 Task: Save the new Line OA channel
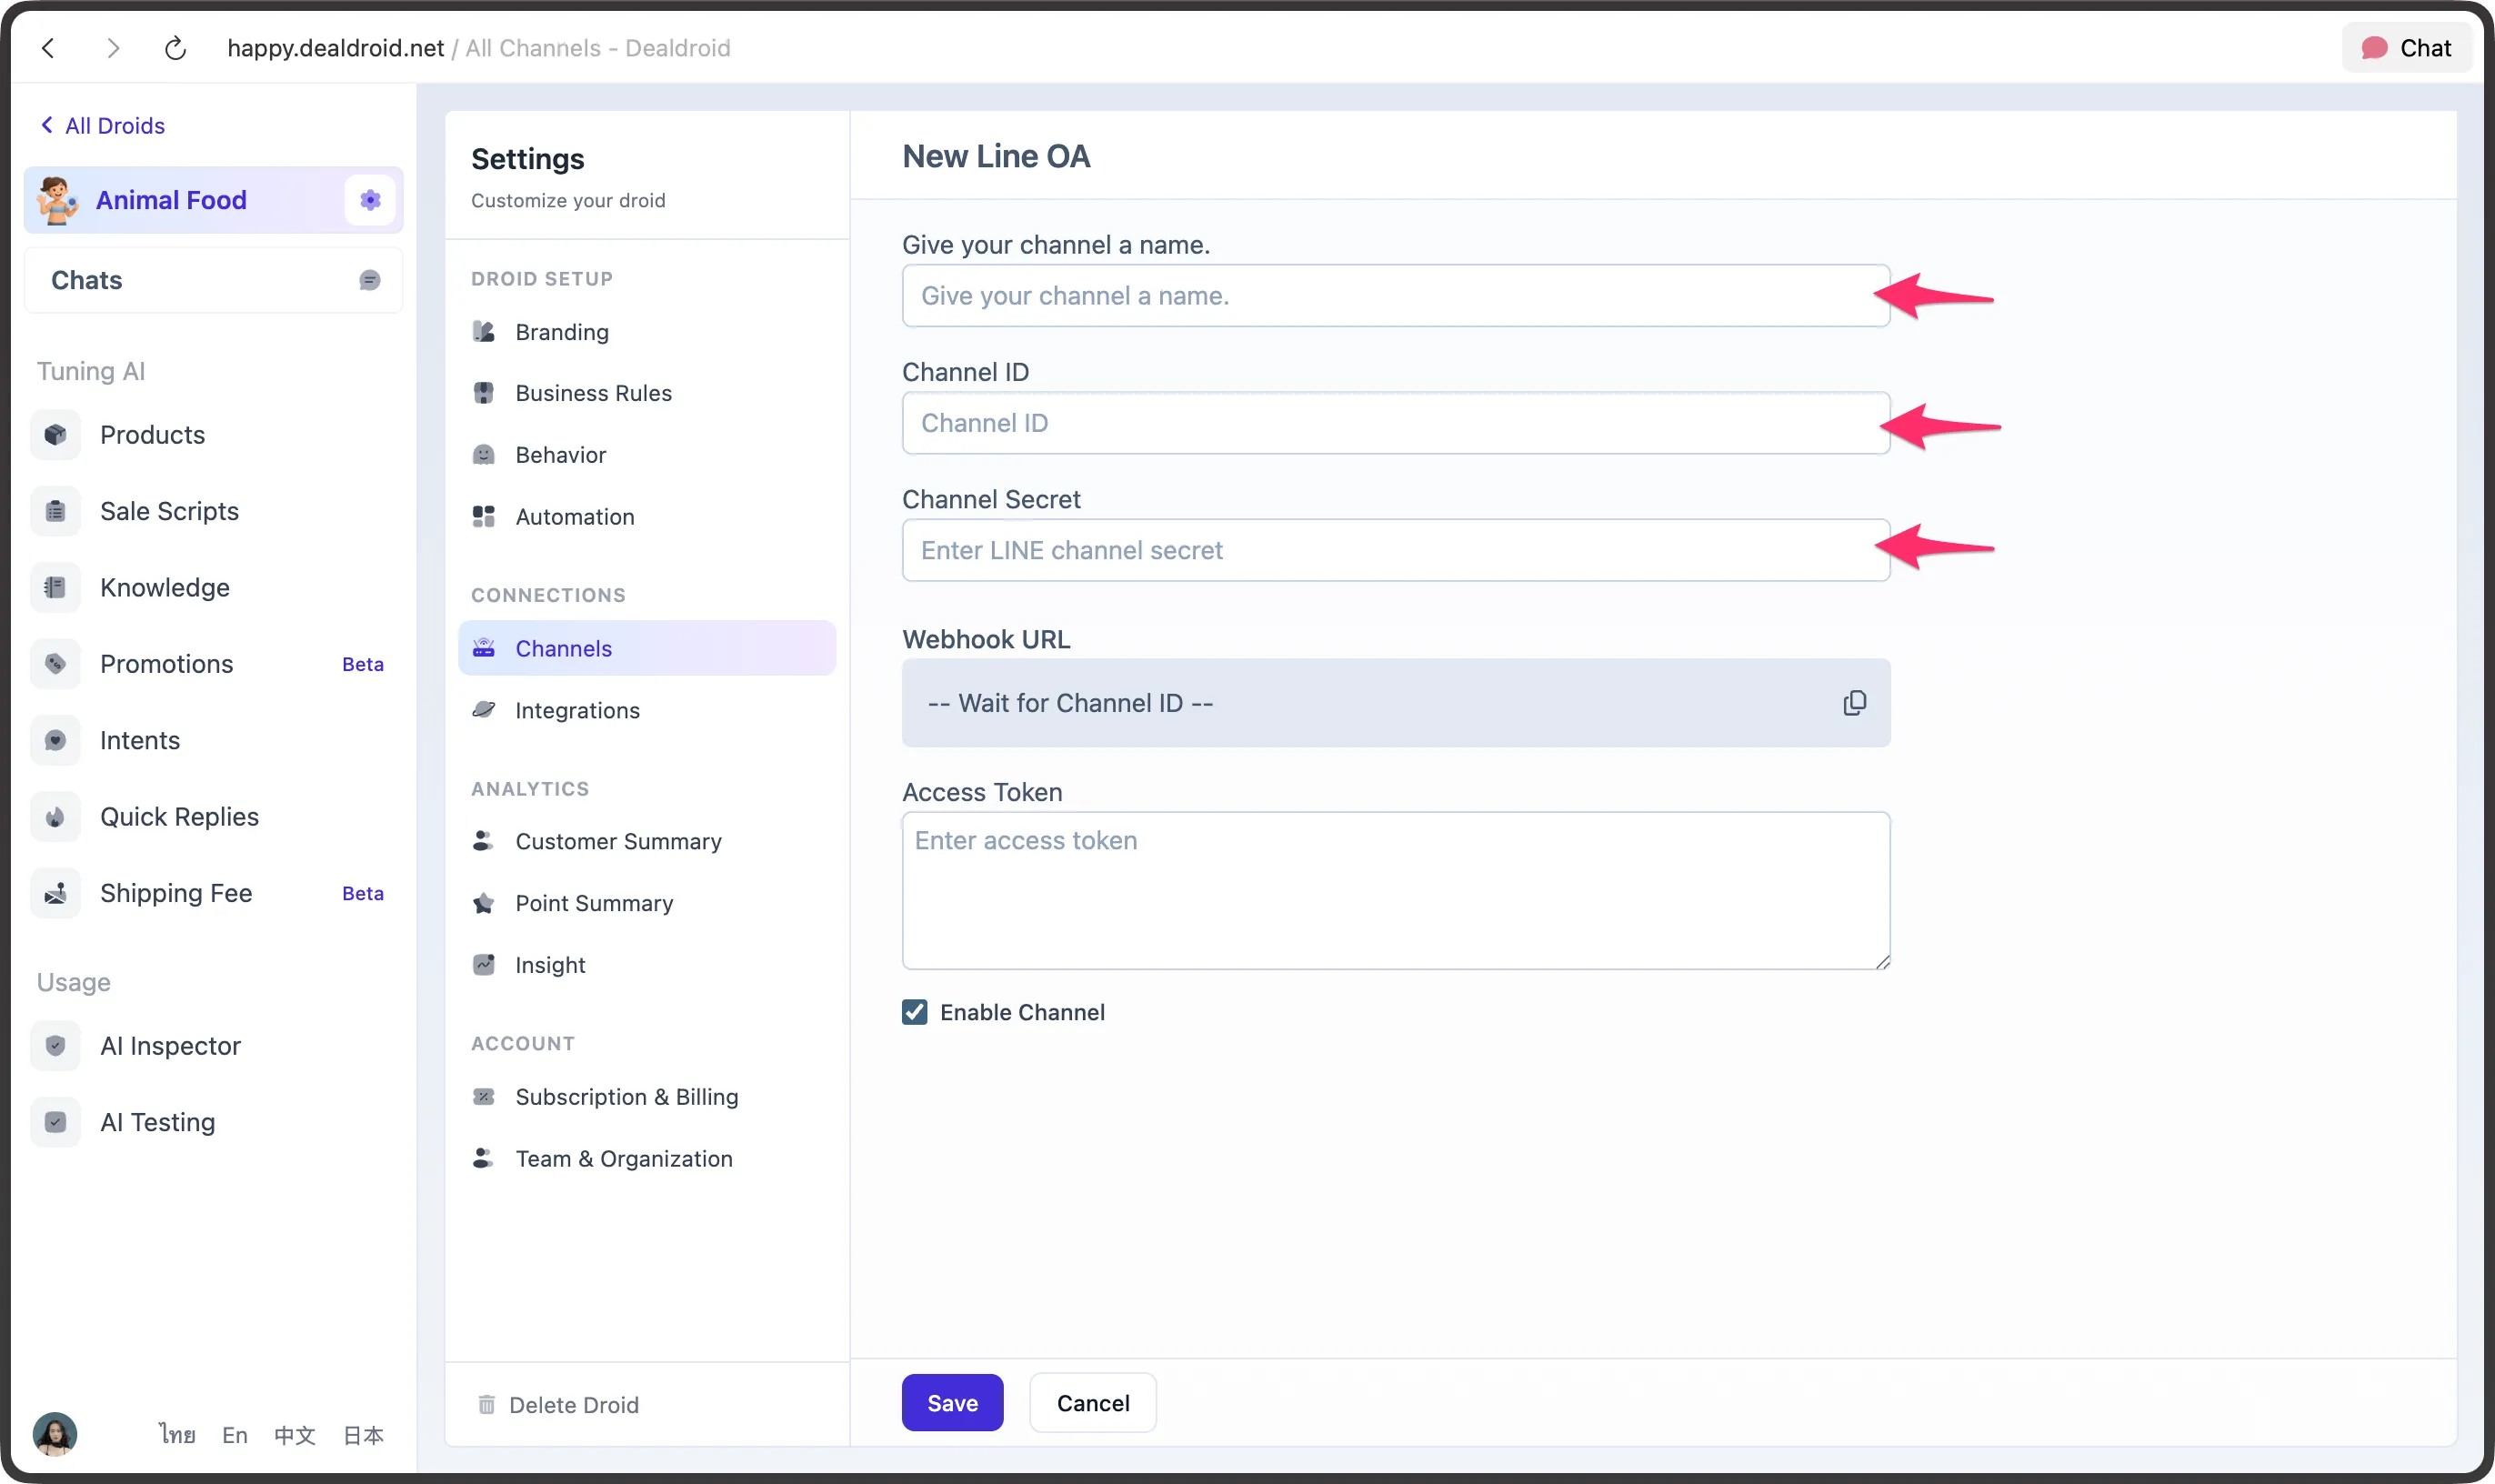point(951,1402)
